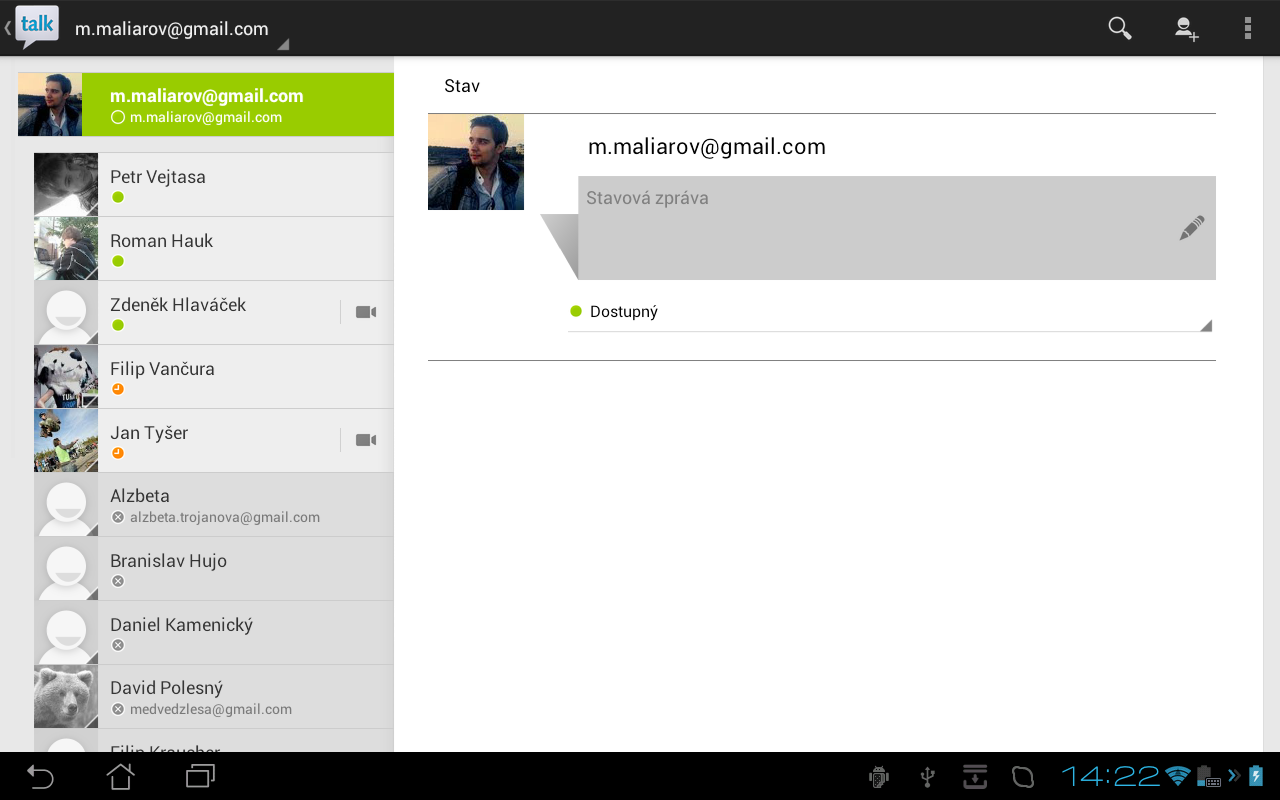Tap Filip Vančura's availability dot
This screenshot has height=800, width=1280.
point(118,388)
